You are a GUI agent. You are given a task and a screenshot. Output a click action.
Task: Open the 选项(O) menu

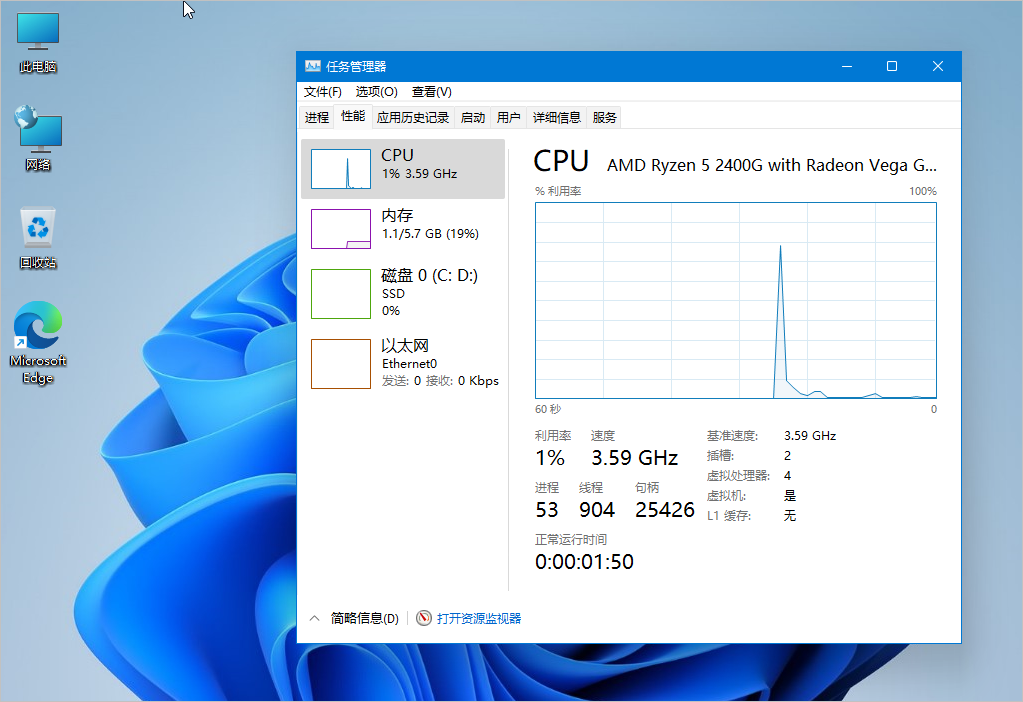376,92
